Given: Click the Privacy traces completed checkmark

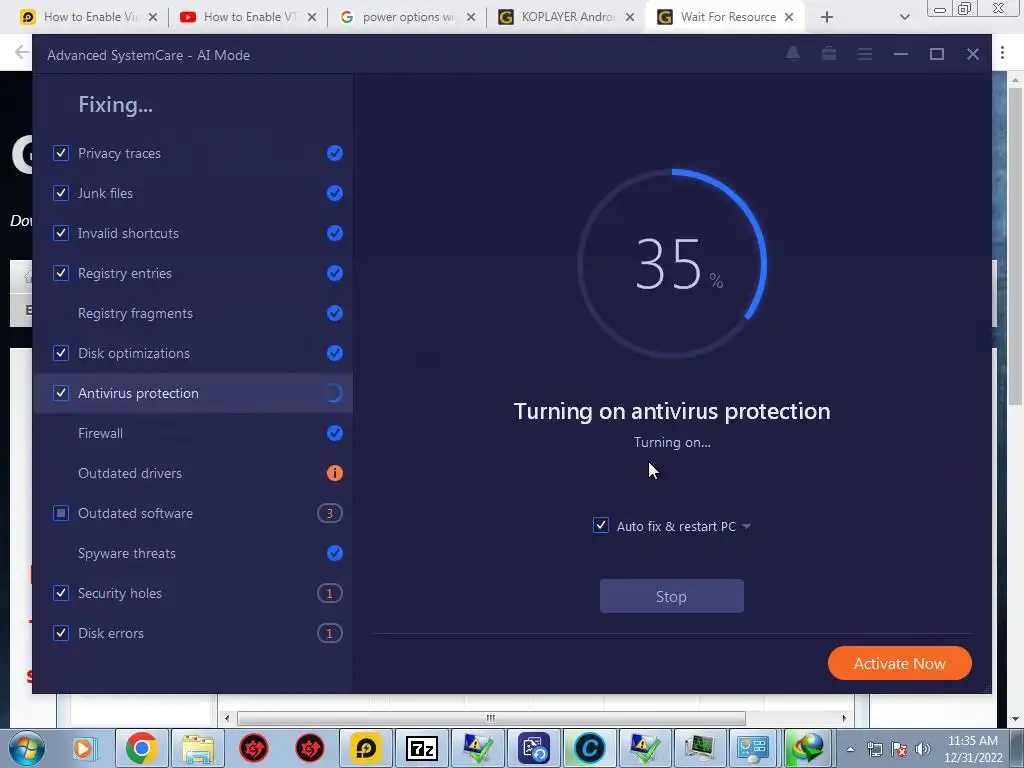Looking at the screenshot, I should [334, 153].
